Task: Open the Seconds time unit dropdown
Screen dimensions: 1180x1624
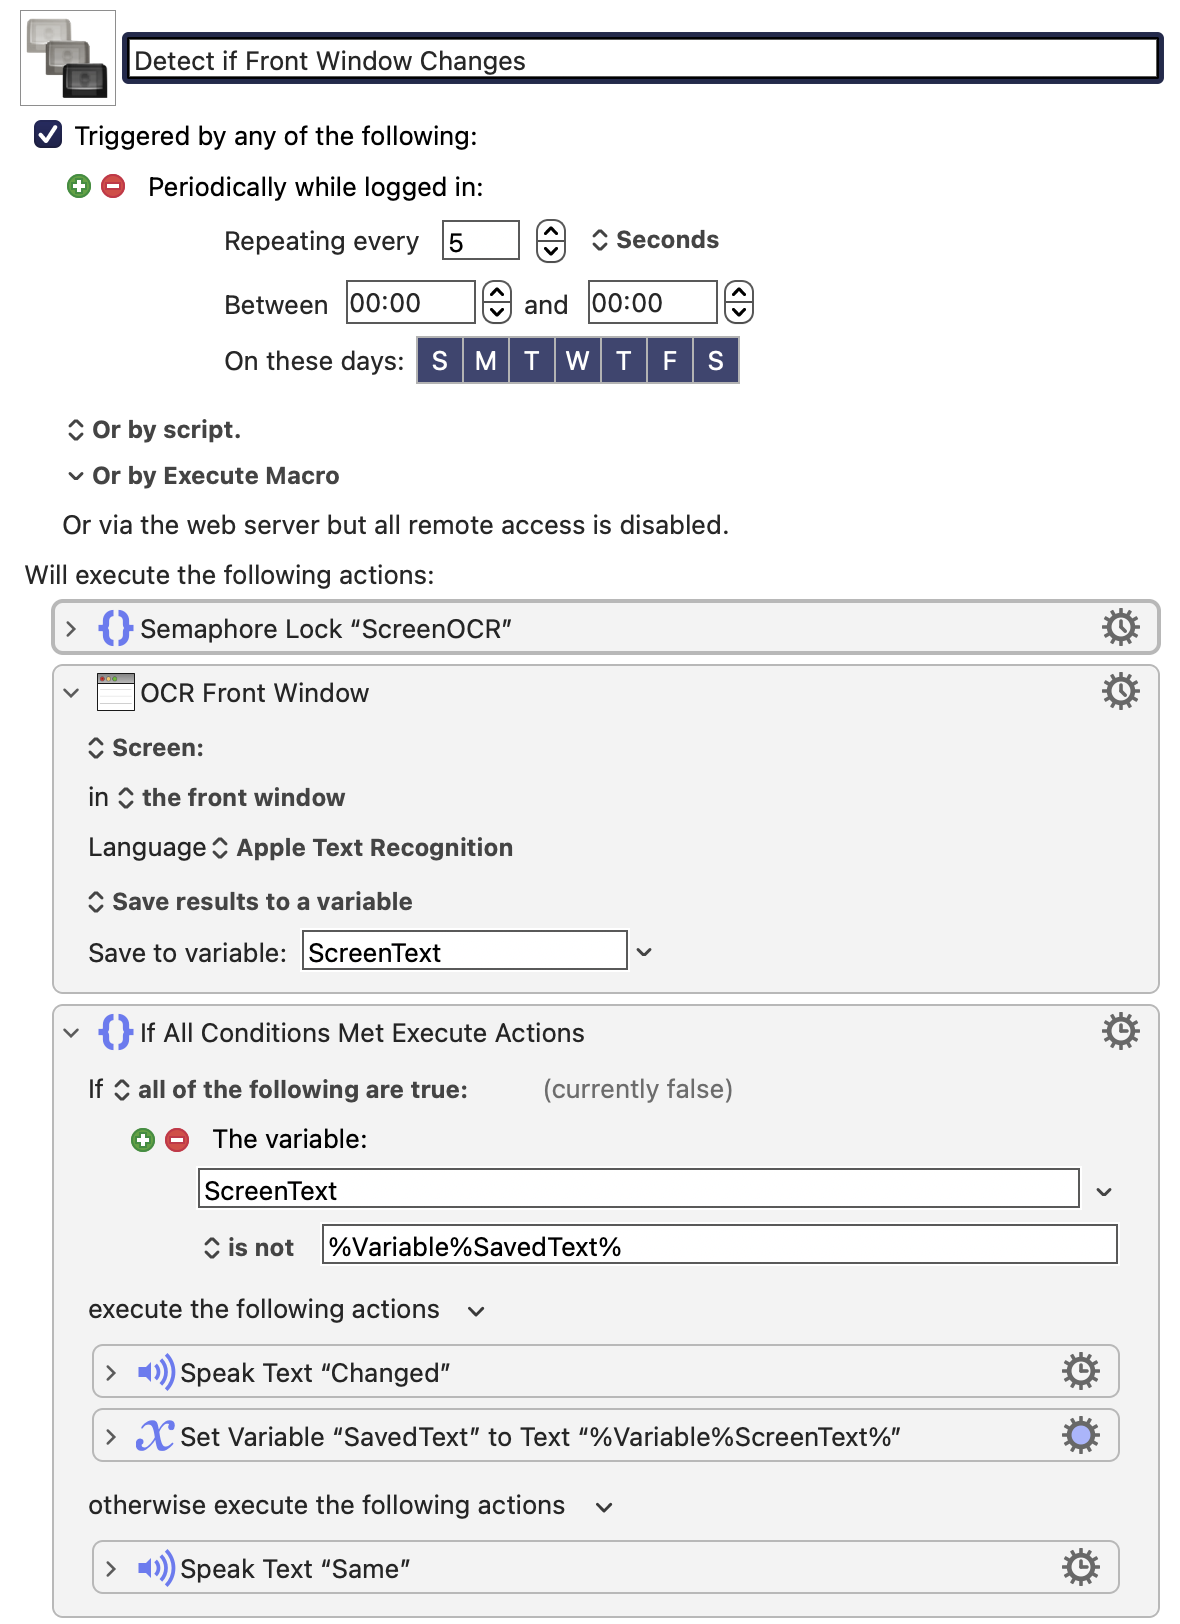Action: tap(656, 240)
